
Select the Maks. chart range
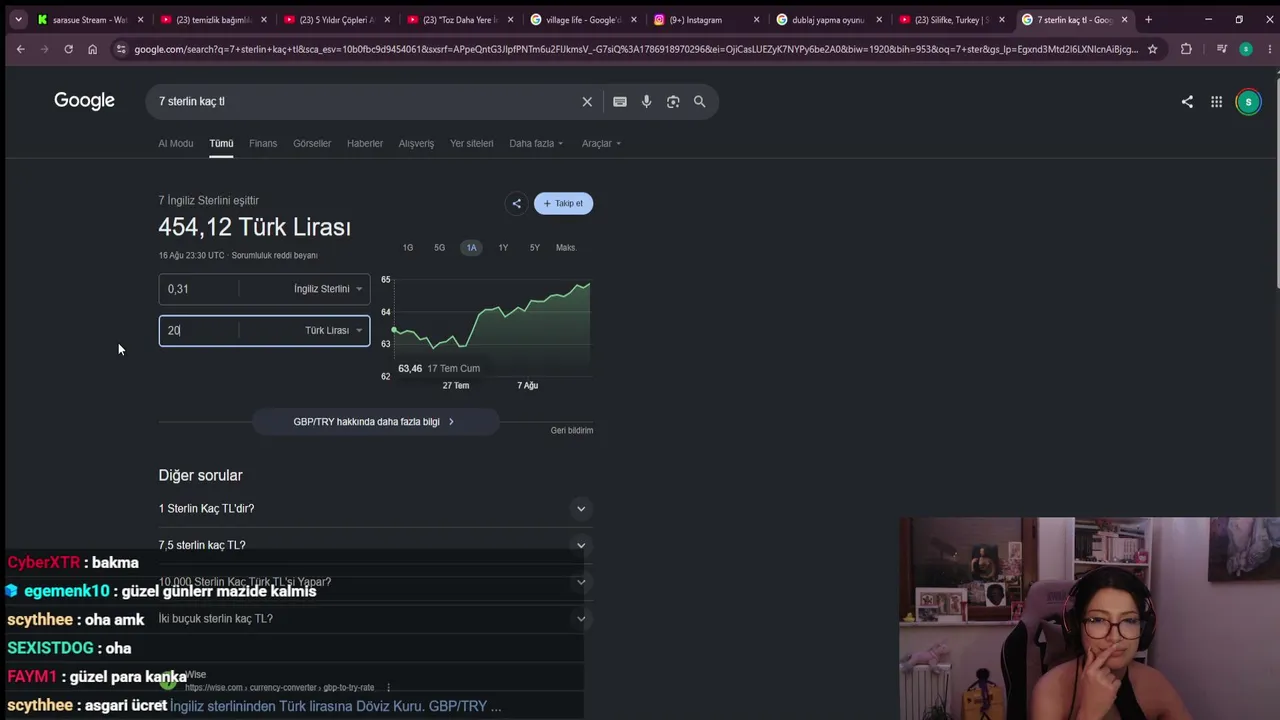tap(566, 248)
